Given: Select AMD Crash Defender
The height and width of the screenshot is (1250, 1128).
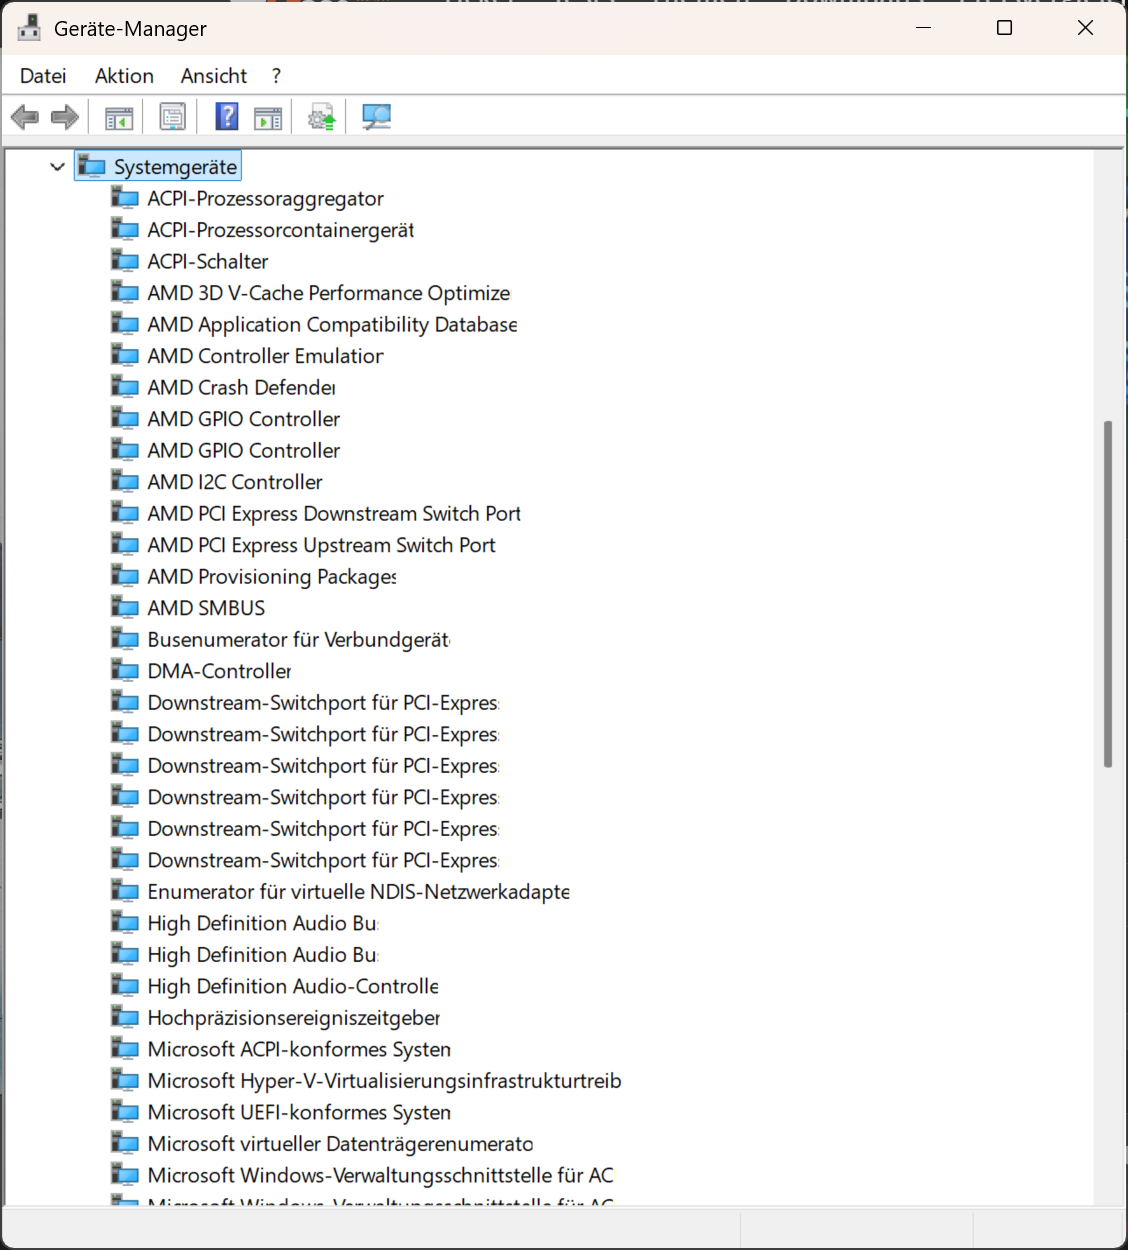Looking at the screenshot, I should pyautogui.click(x=241, y=388).
